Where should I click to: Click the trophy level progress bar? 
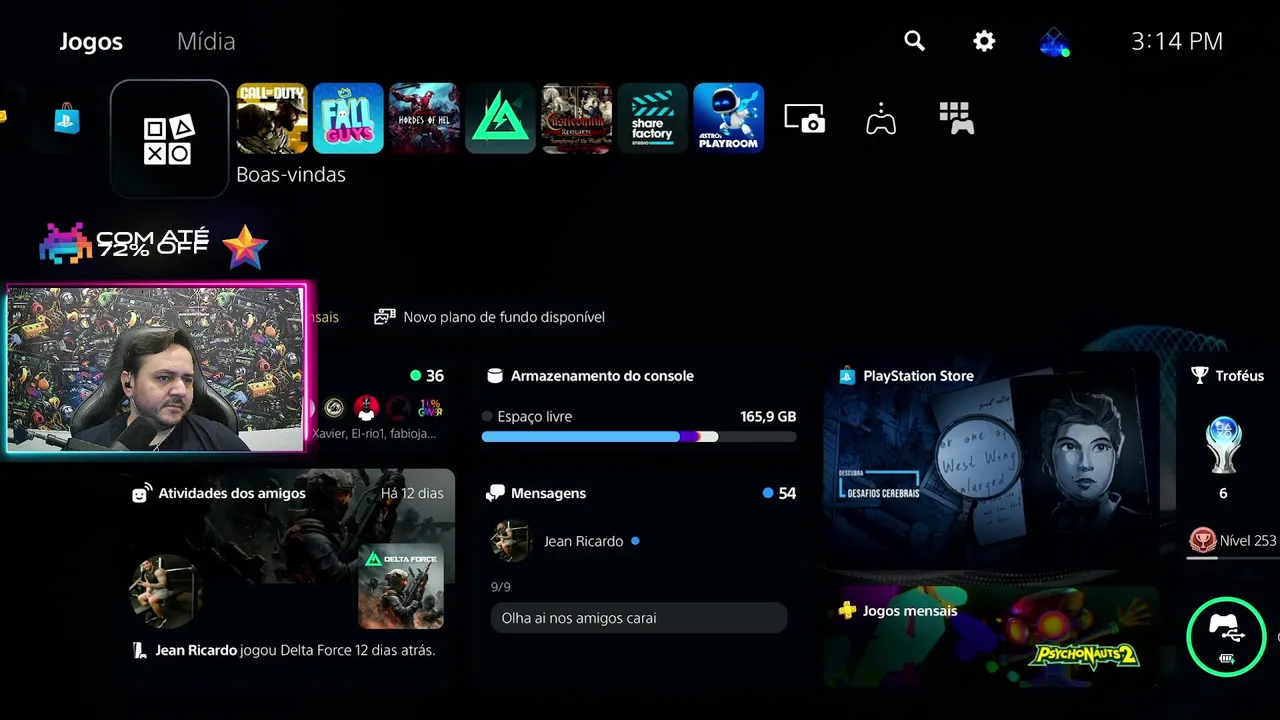1232,558
